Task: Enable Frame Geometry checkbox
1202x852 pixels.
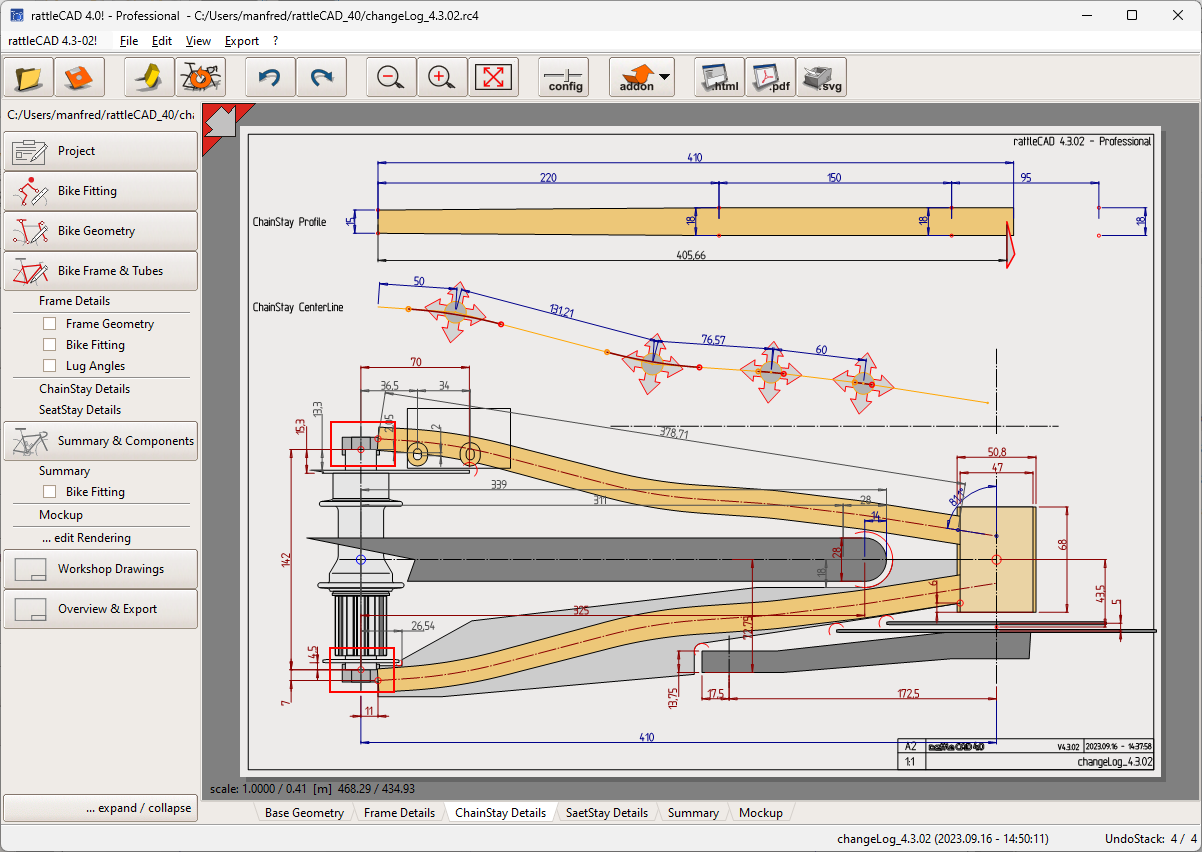Action: pyautogui.click(x=49, y=324)
